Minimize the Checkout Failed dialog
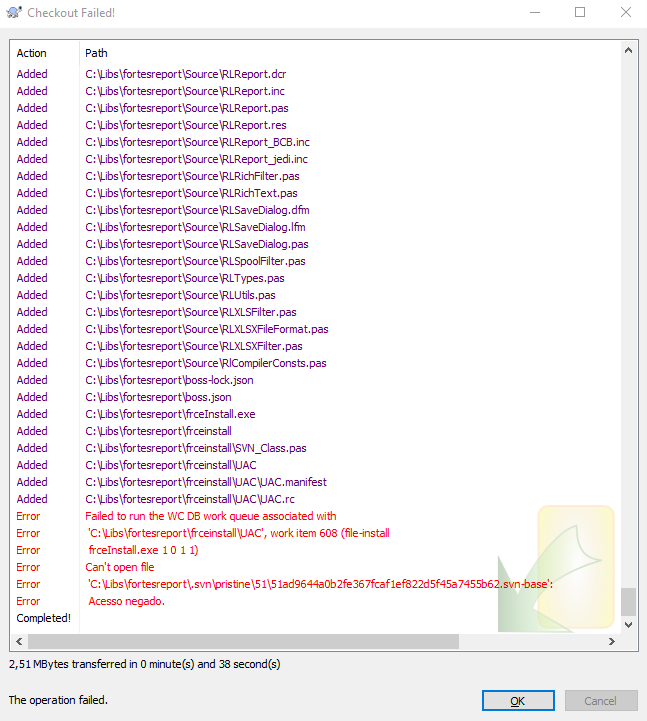 click(x=534, y=12)
